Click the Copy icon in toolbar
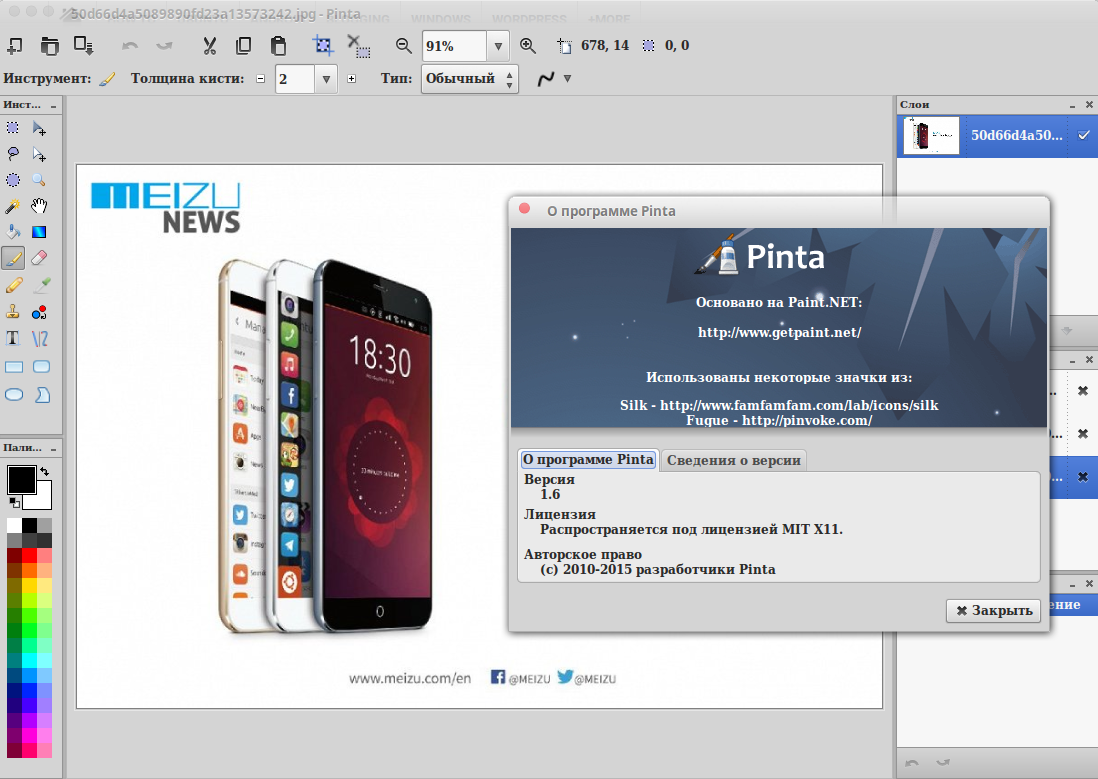This screenshot has height=779, width=1098. click(x=243, y=46)
